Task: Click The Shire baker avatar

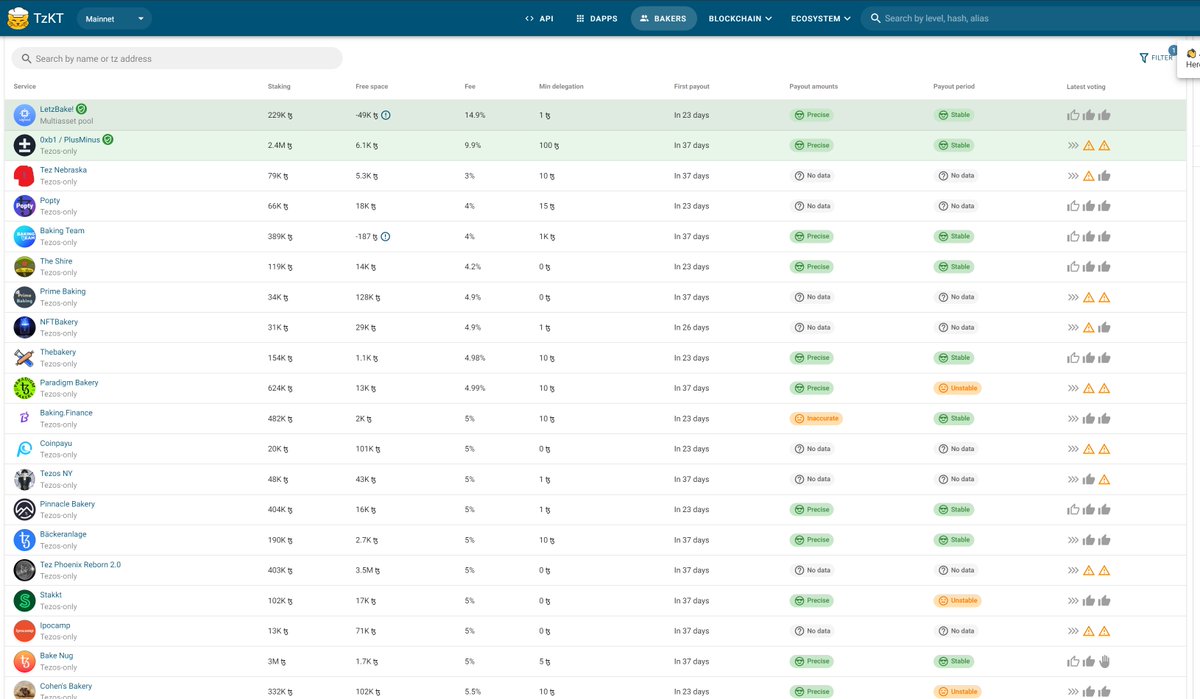Action: (x=24, y=267)
